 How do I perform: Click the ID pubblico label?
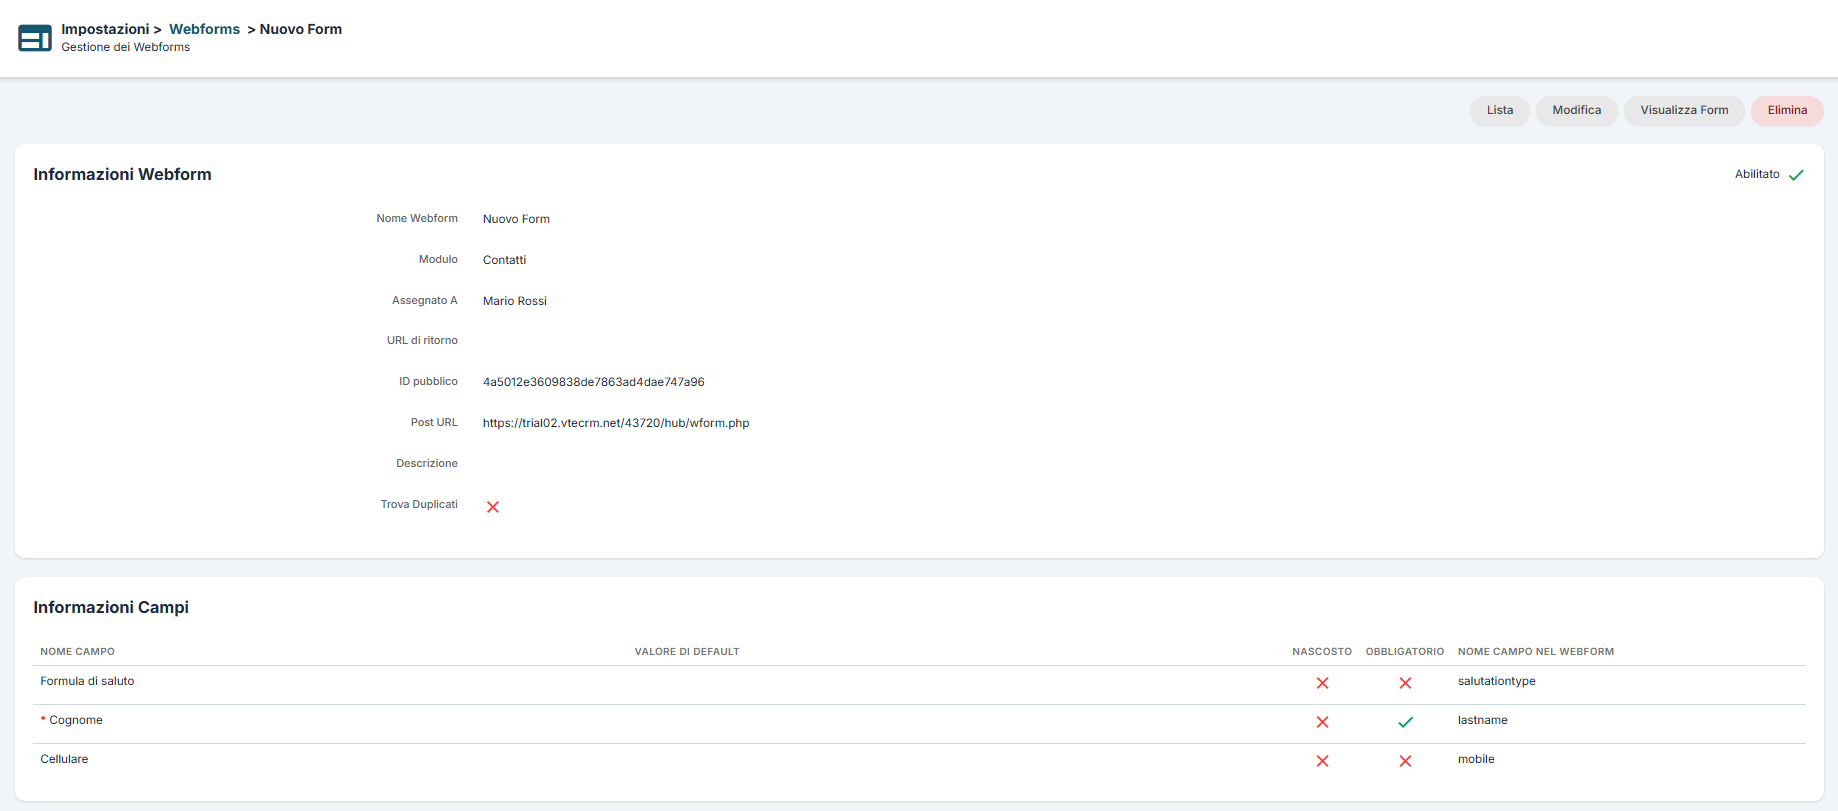[x=428, y=381]
